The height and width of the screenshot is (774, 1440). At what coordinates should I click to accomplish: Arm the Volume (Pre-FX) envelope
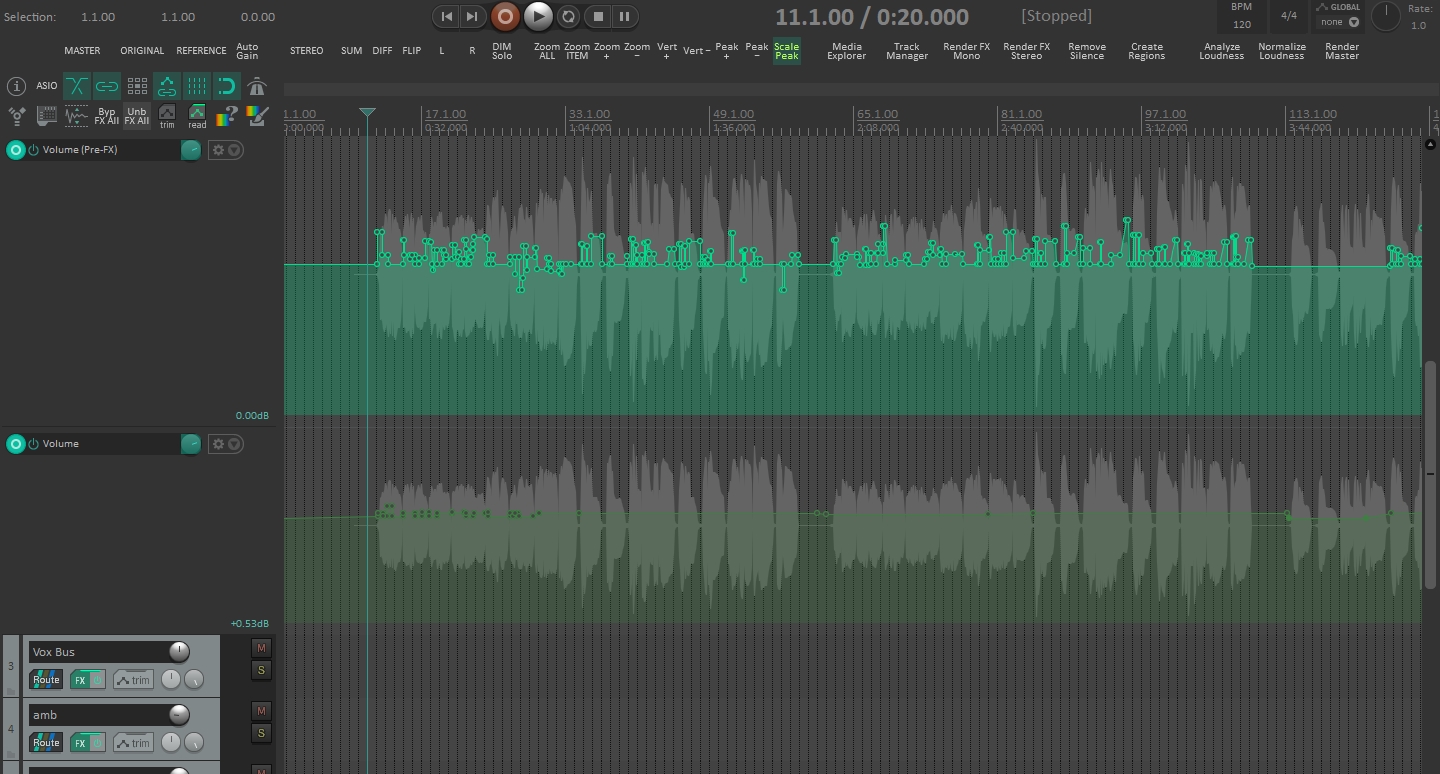[x=15, y=150]
